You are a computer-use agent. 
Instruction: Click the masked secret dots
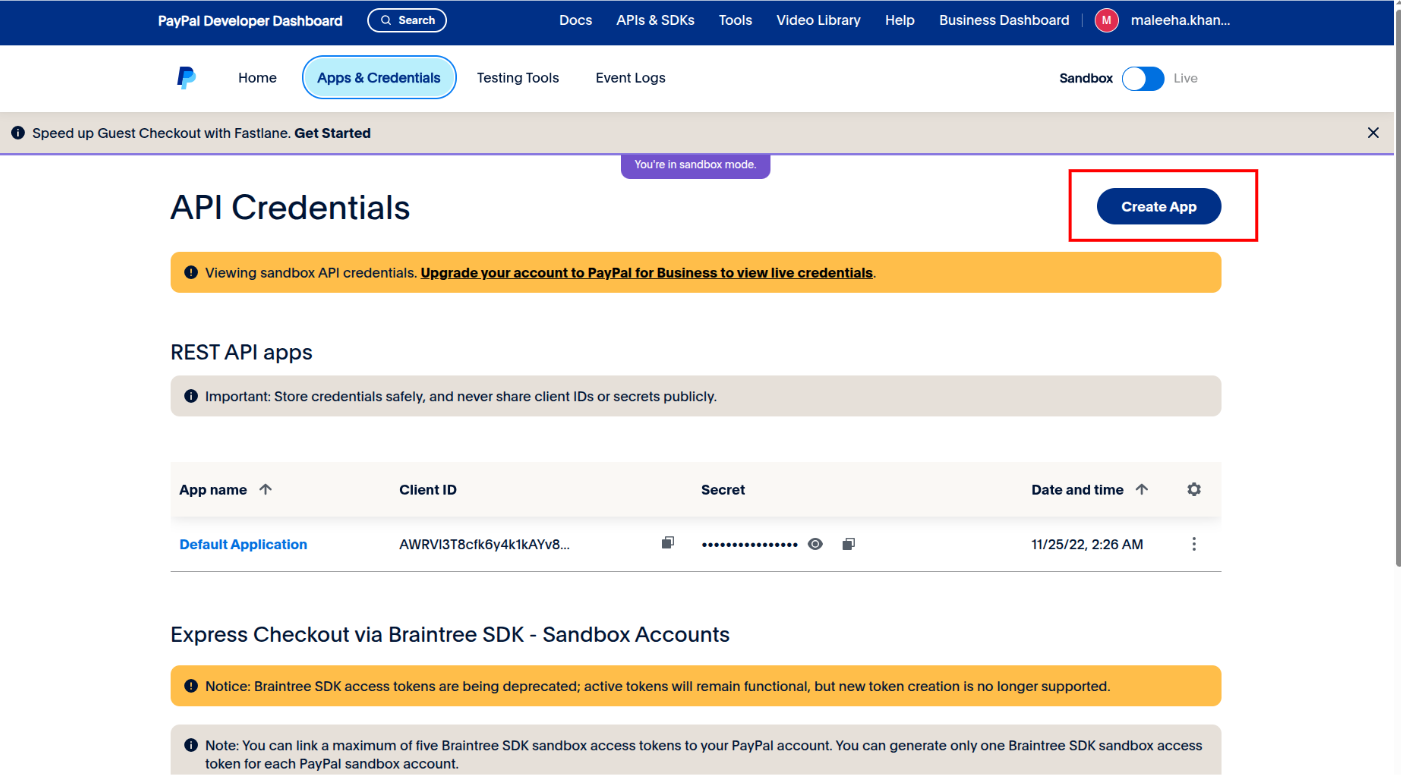pyautogui.click(x=749, y=544)
